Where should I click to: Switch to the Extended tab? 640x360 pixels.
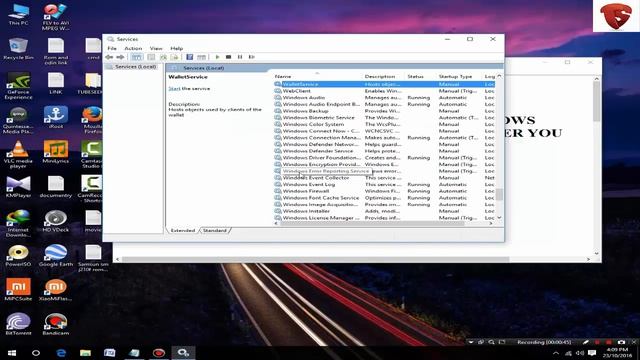click(182, 231)
